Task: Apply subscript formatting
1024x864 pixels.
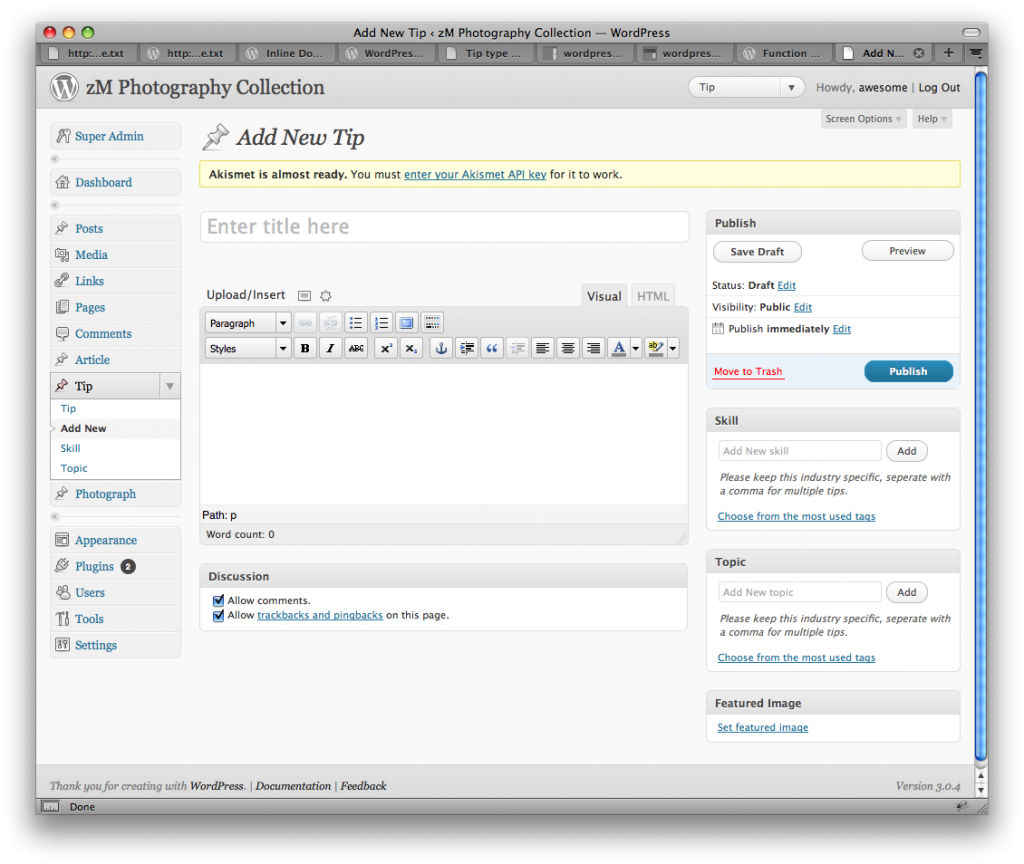Action: 411,348
